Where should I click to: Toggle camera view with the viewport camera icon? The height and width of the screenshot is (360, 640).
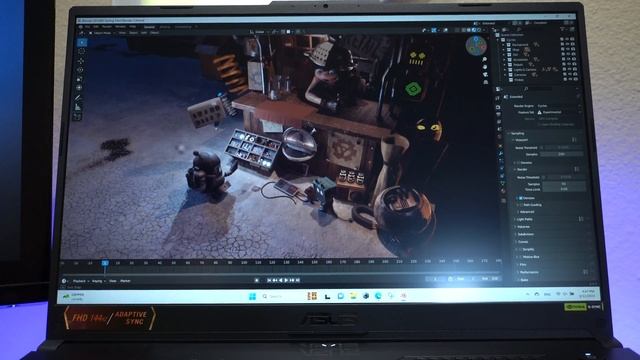[x=485, y=75]
